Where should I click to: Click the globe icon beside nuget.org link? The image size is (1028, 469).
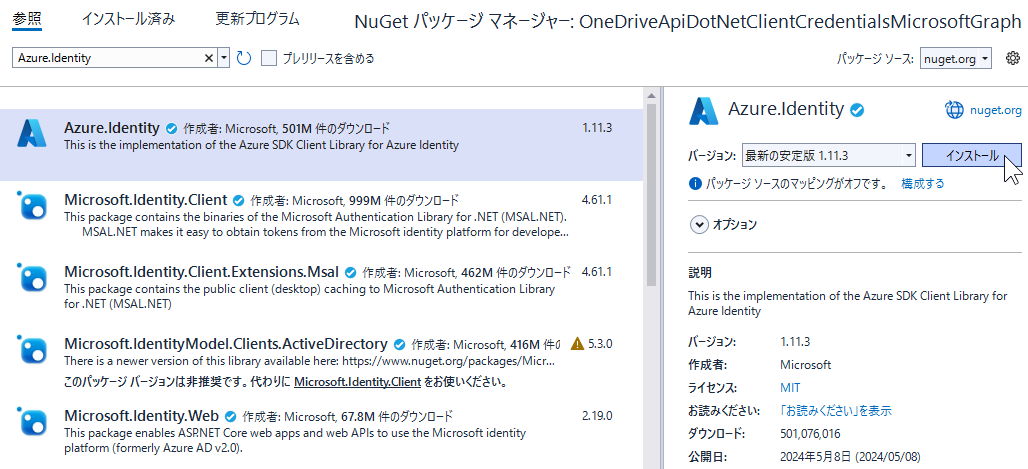[x=954, y=110]
